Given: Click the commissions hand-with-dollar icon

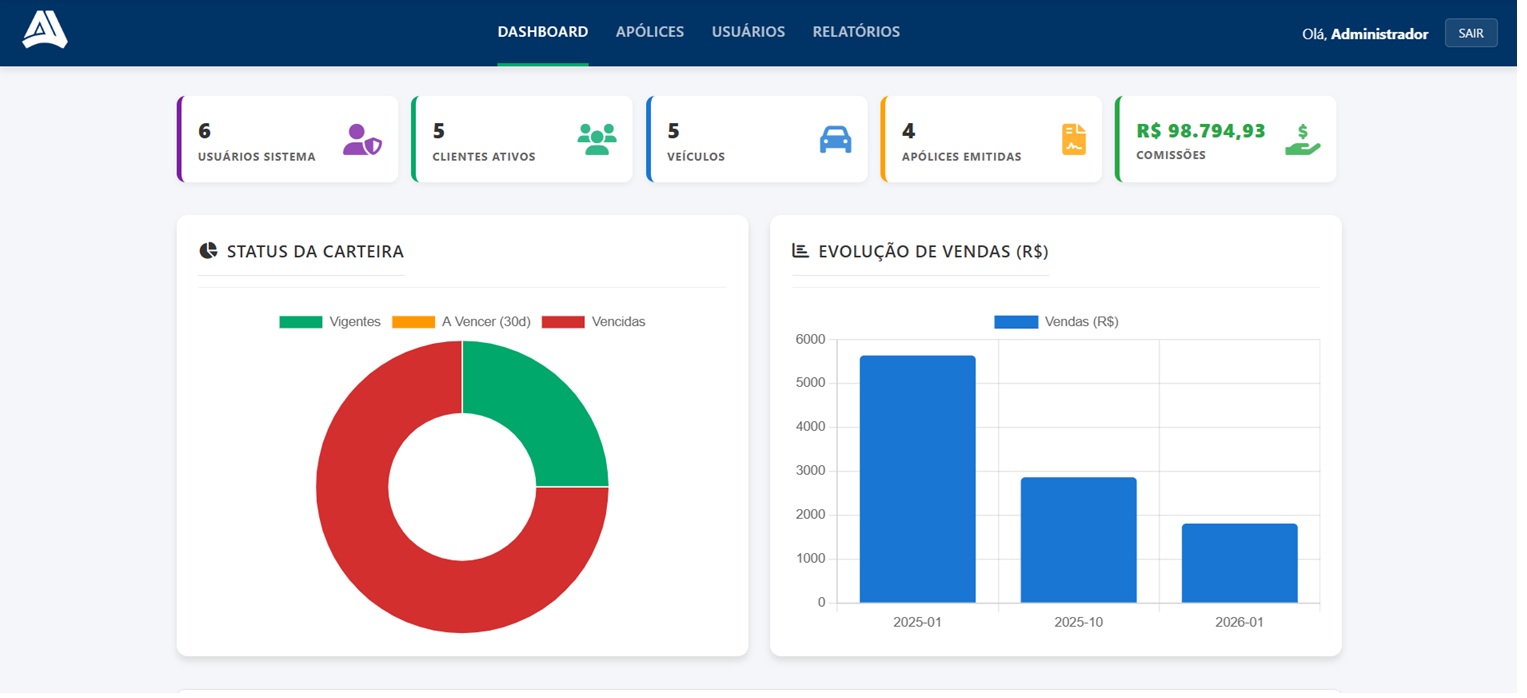Looking at the screenshot, I should 1302,140.
